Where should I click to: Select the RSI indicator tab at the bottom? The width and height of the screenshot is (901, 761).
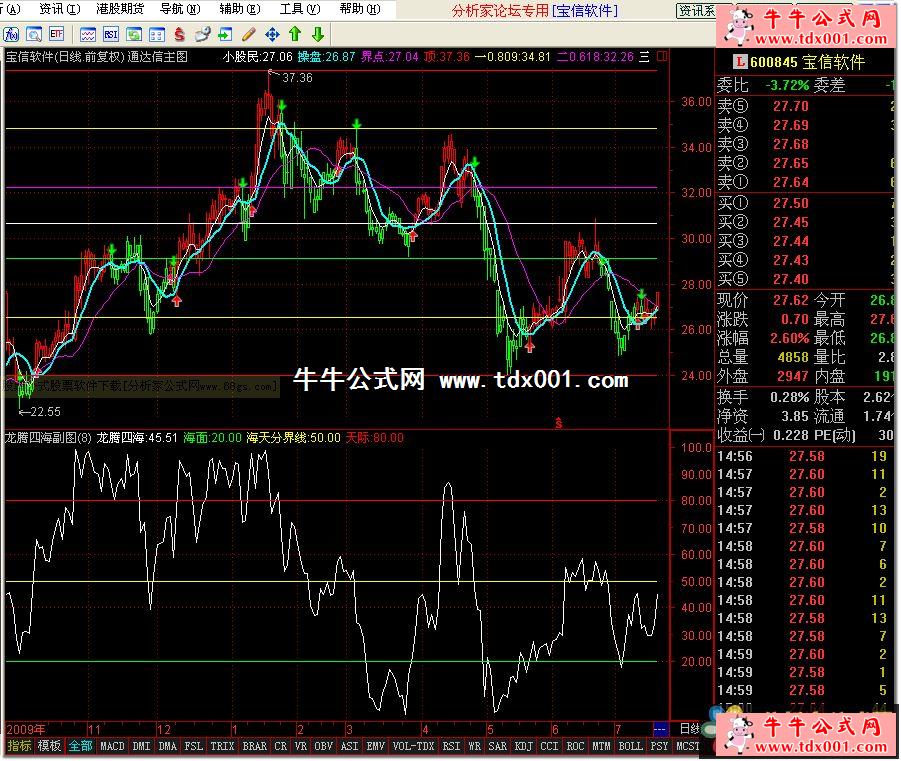point(451,746)
